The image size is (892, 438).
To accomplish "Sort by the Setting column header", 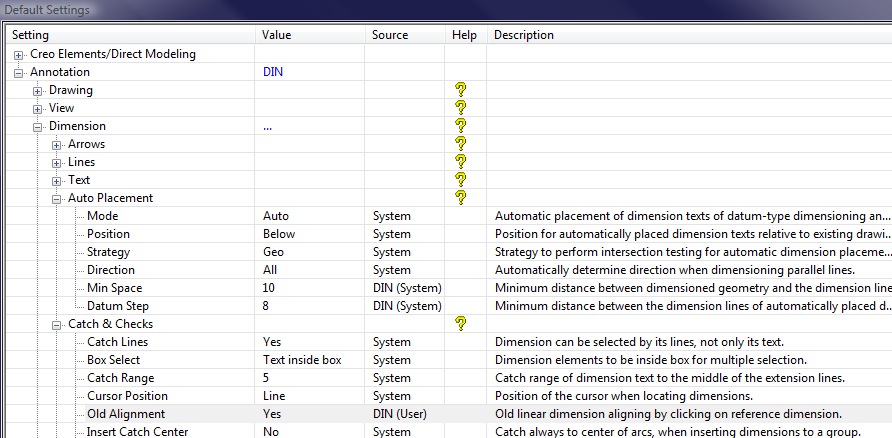I will (x=130, y=35).
